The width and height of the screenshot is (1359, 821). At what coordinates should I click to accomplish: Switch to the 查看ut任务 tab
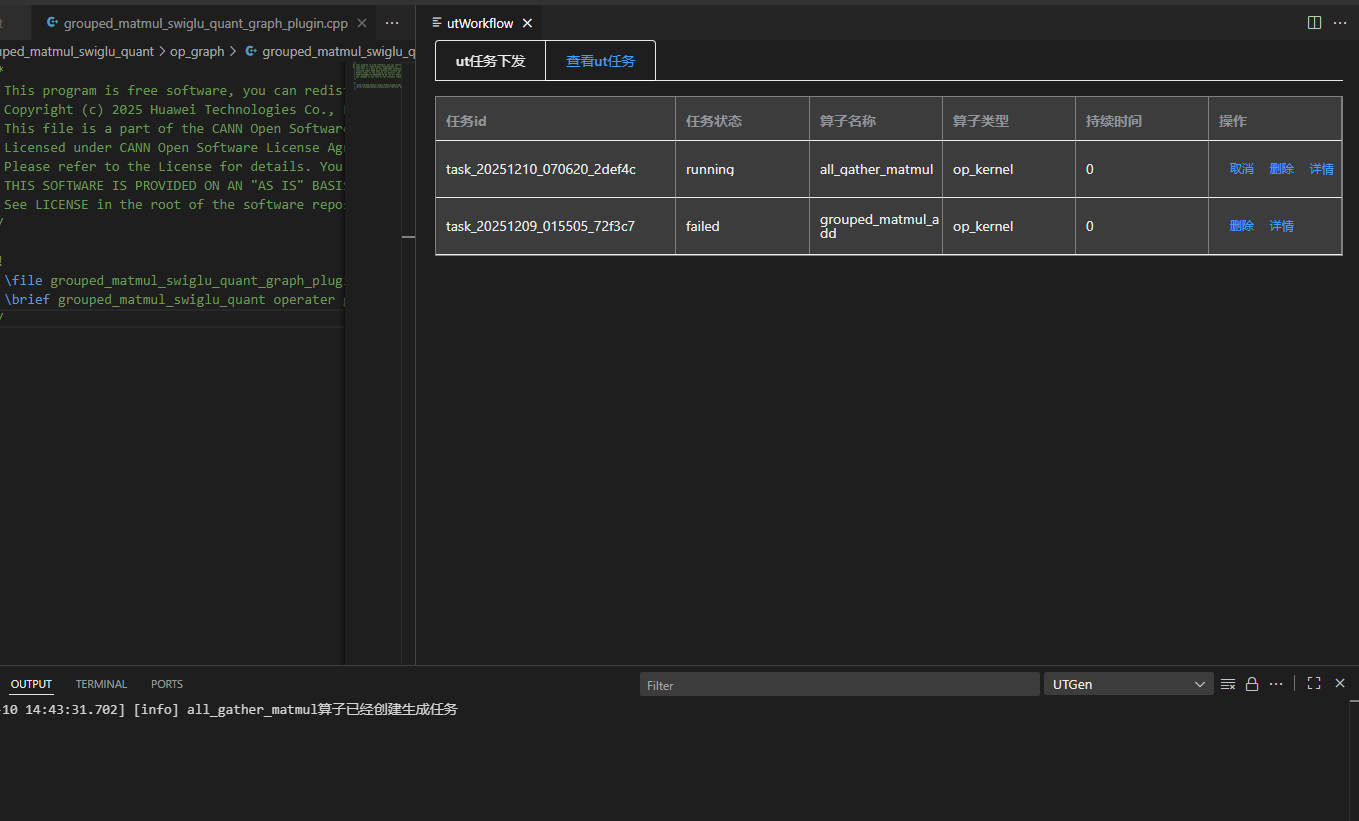pyautogui.click(x=600, y=61)
